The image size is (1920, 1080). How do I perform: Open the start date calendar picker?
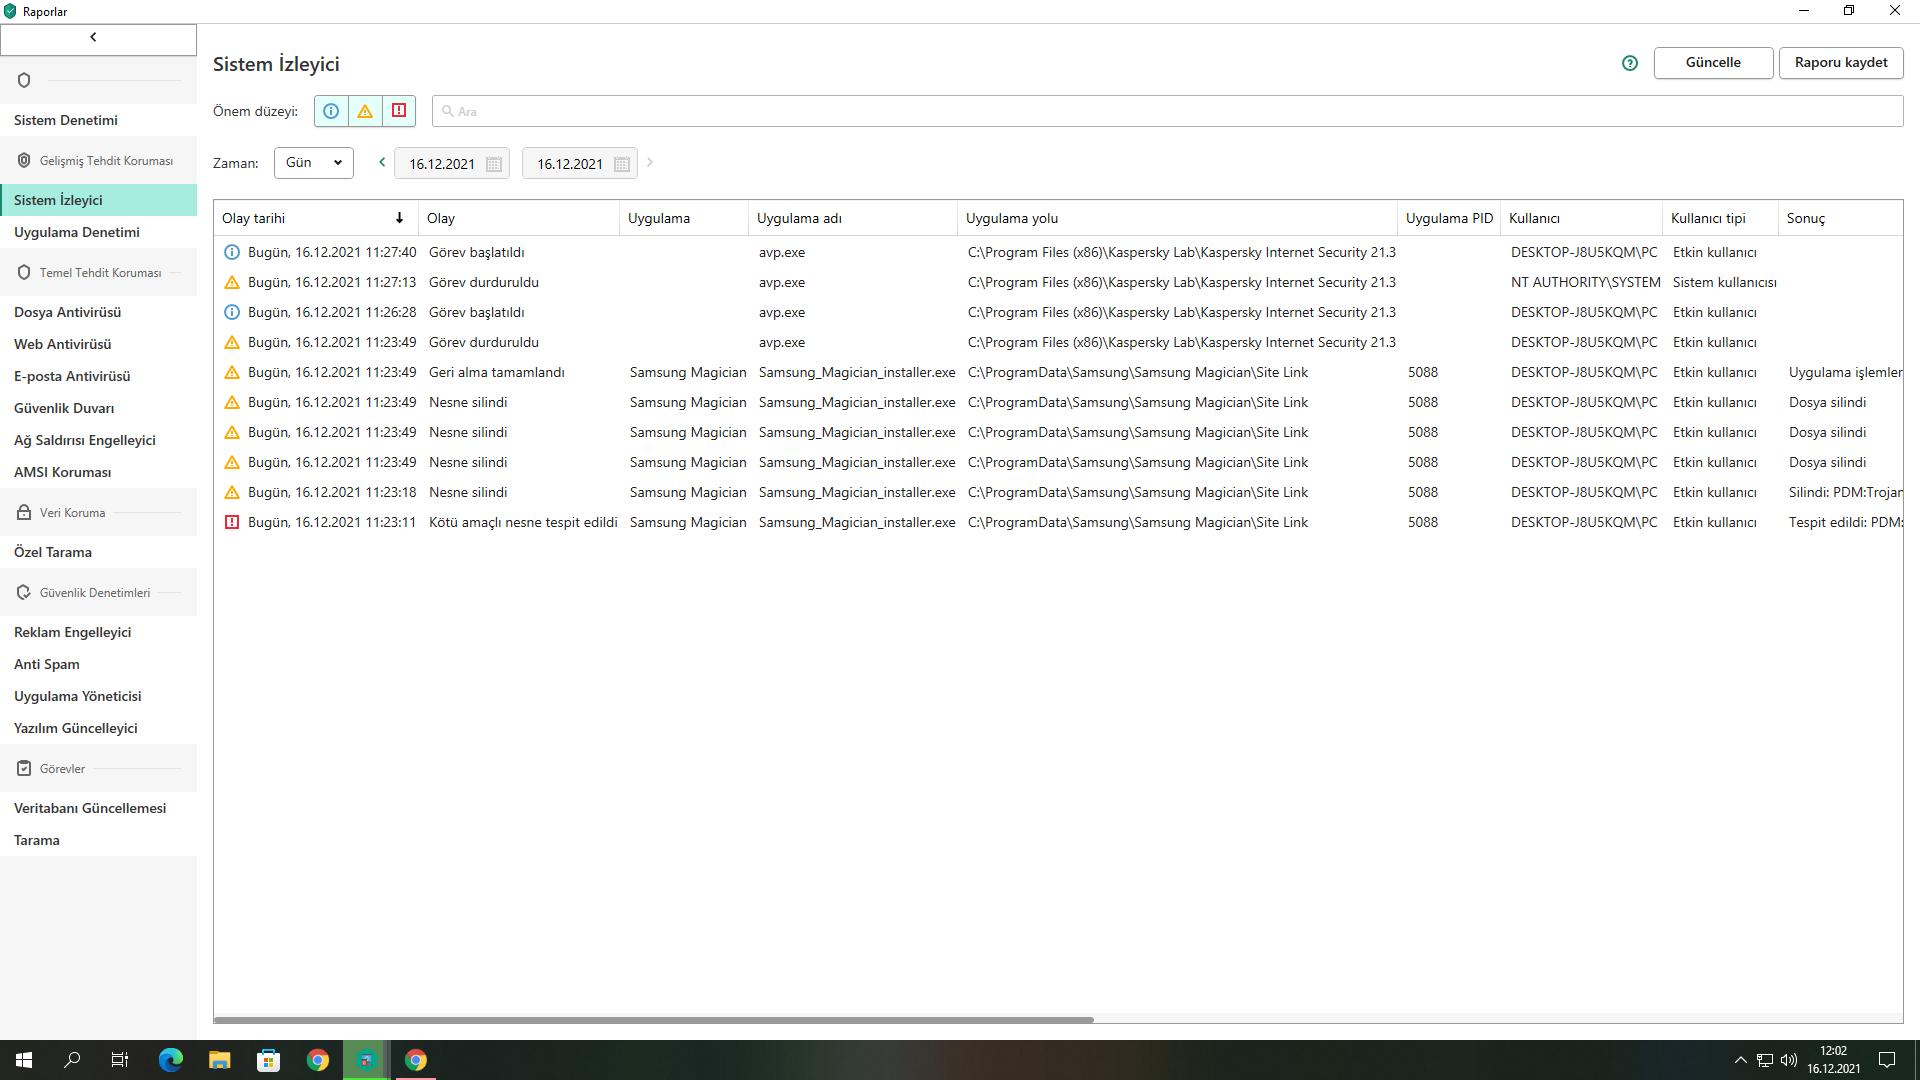pyautogui.click(x=494, y=164)
